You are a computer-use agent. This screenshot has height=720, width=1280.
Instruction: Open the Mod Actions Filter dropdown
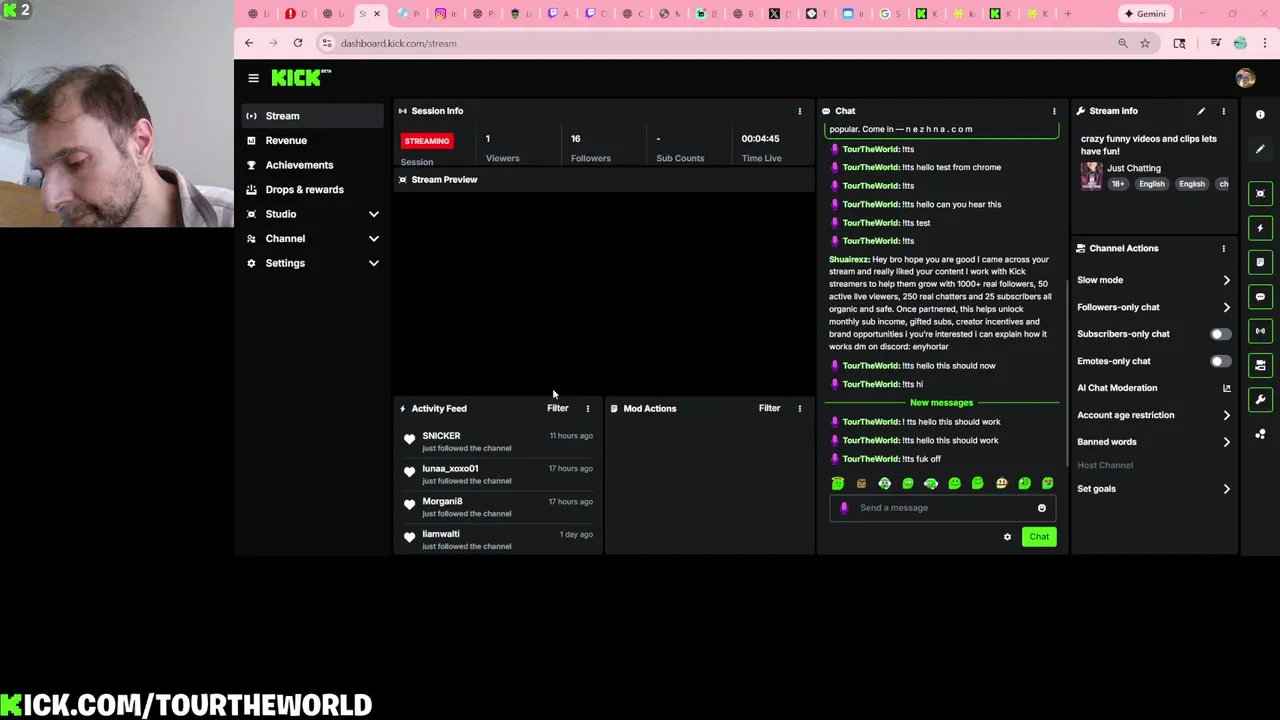769,408
